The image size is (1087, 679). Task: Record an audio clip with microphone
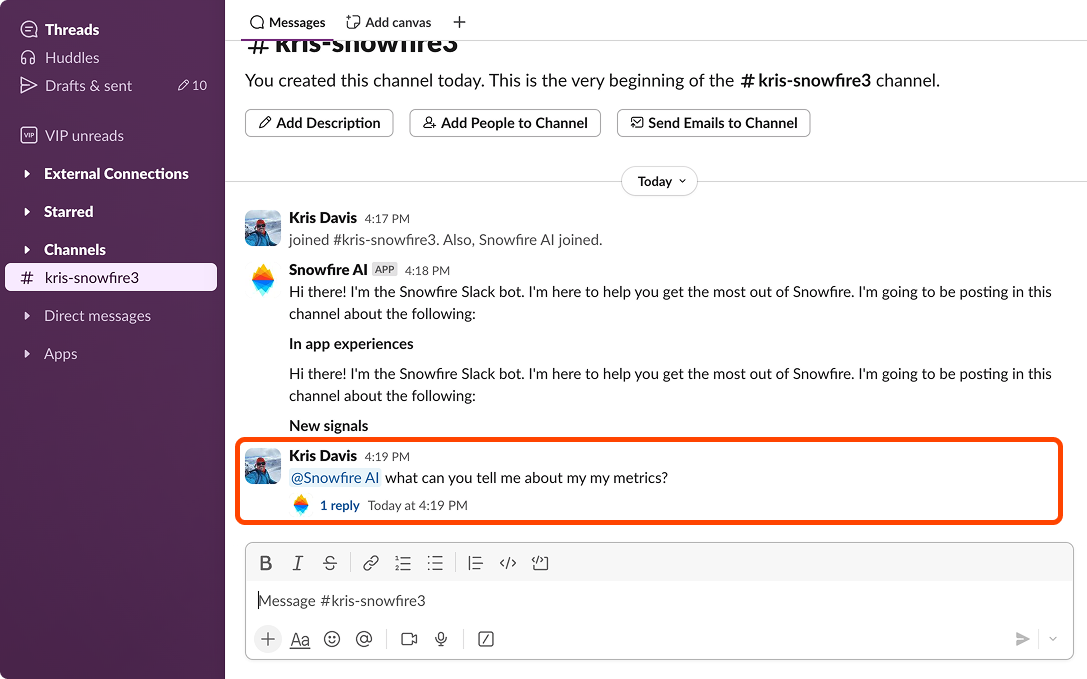(441, 639)
